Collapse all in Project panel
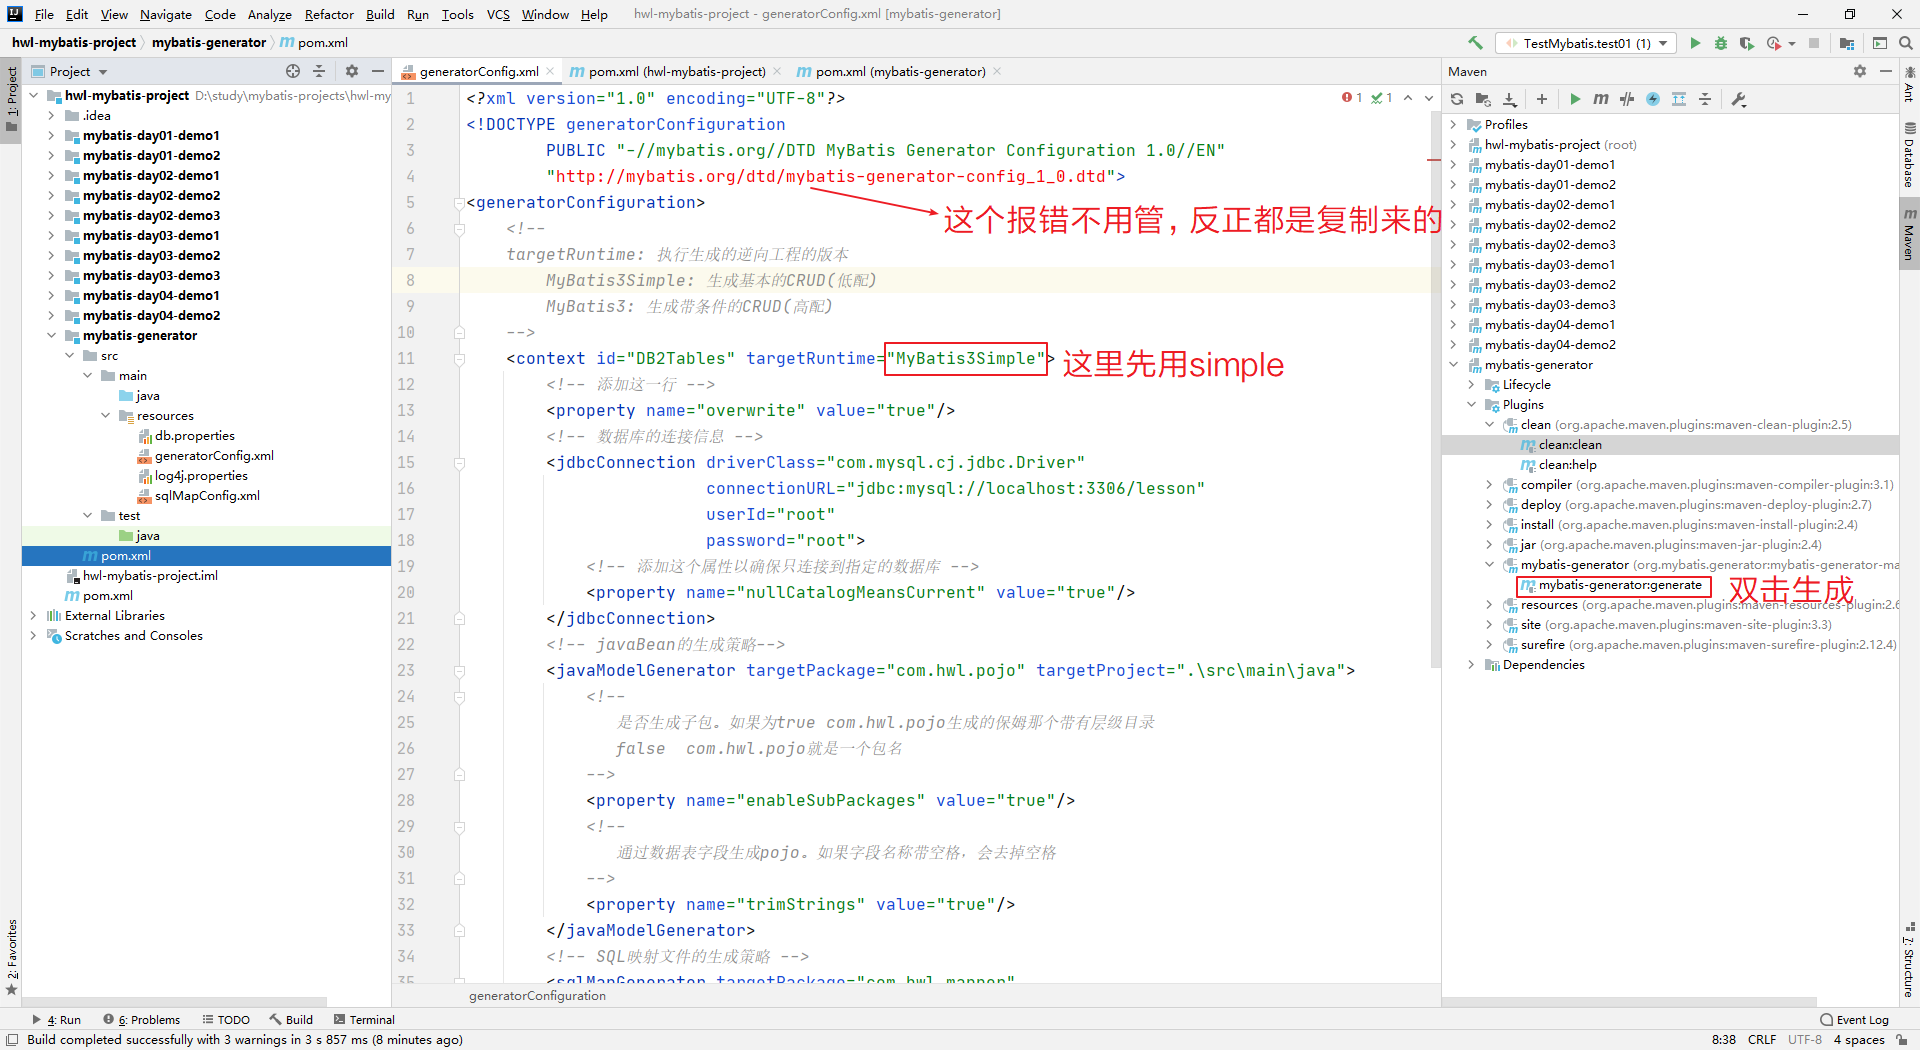The height and width of the screenshot is (1050, 1920). tap(319, 71)
